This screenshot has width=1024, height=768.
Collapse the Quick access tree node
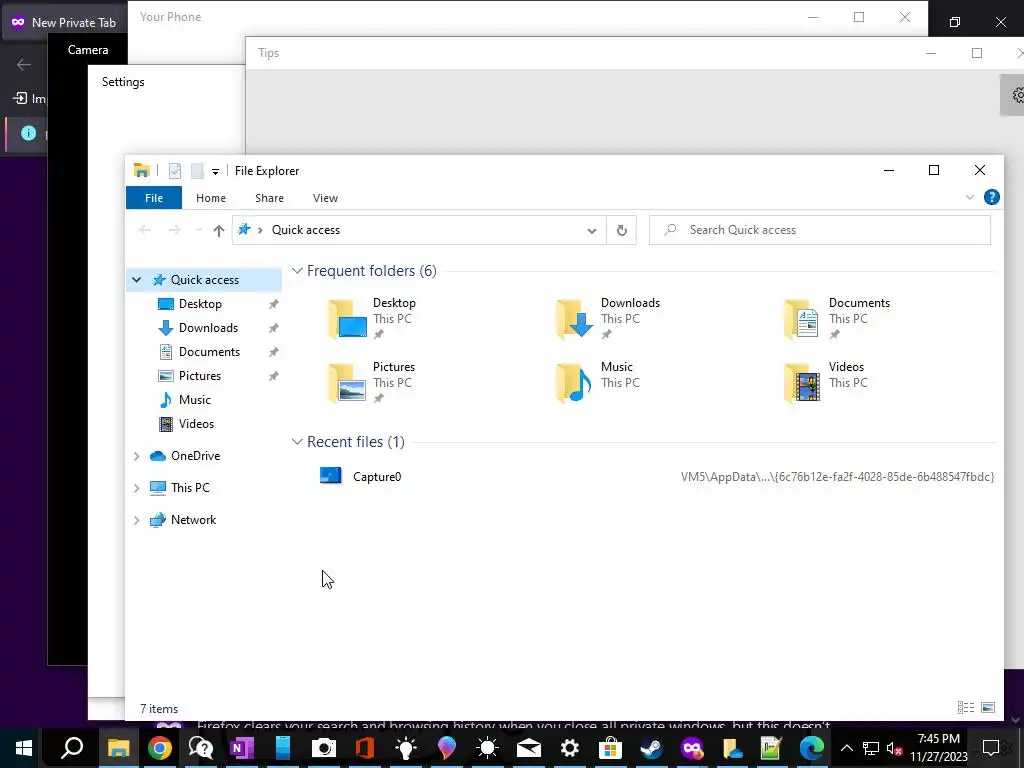136,280
